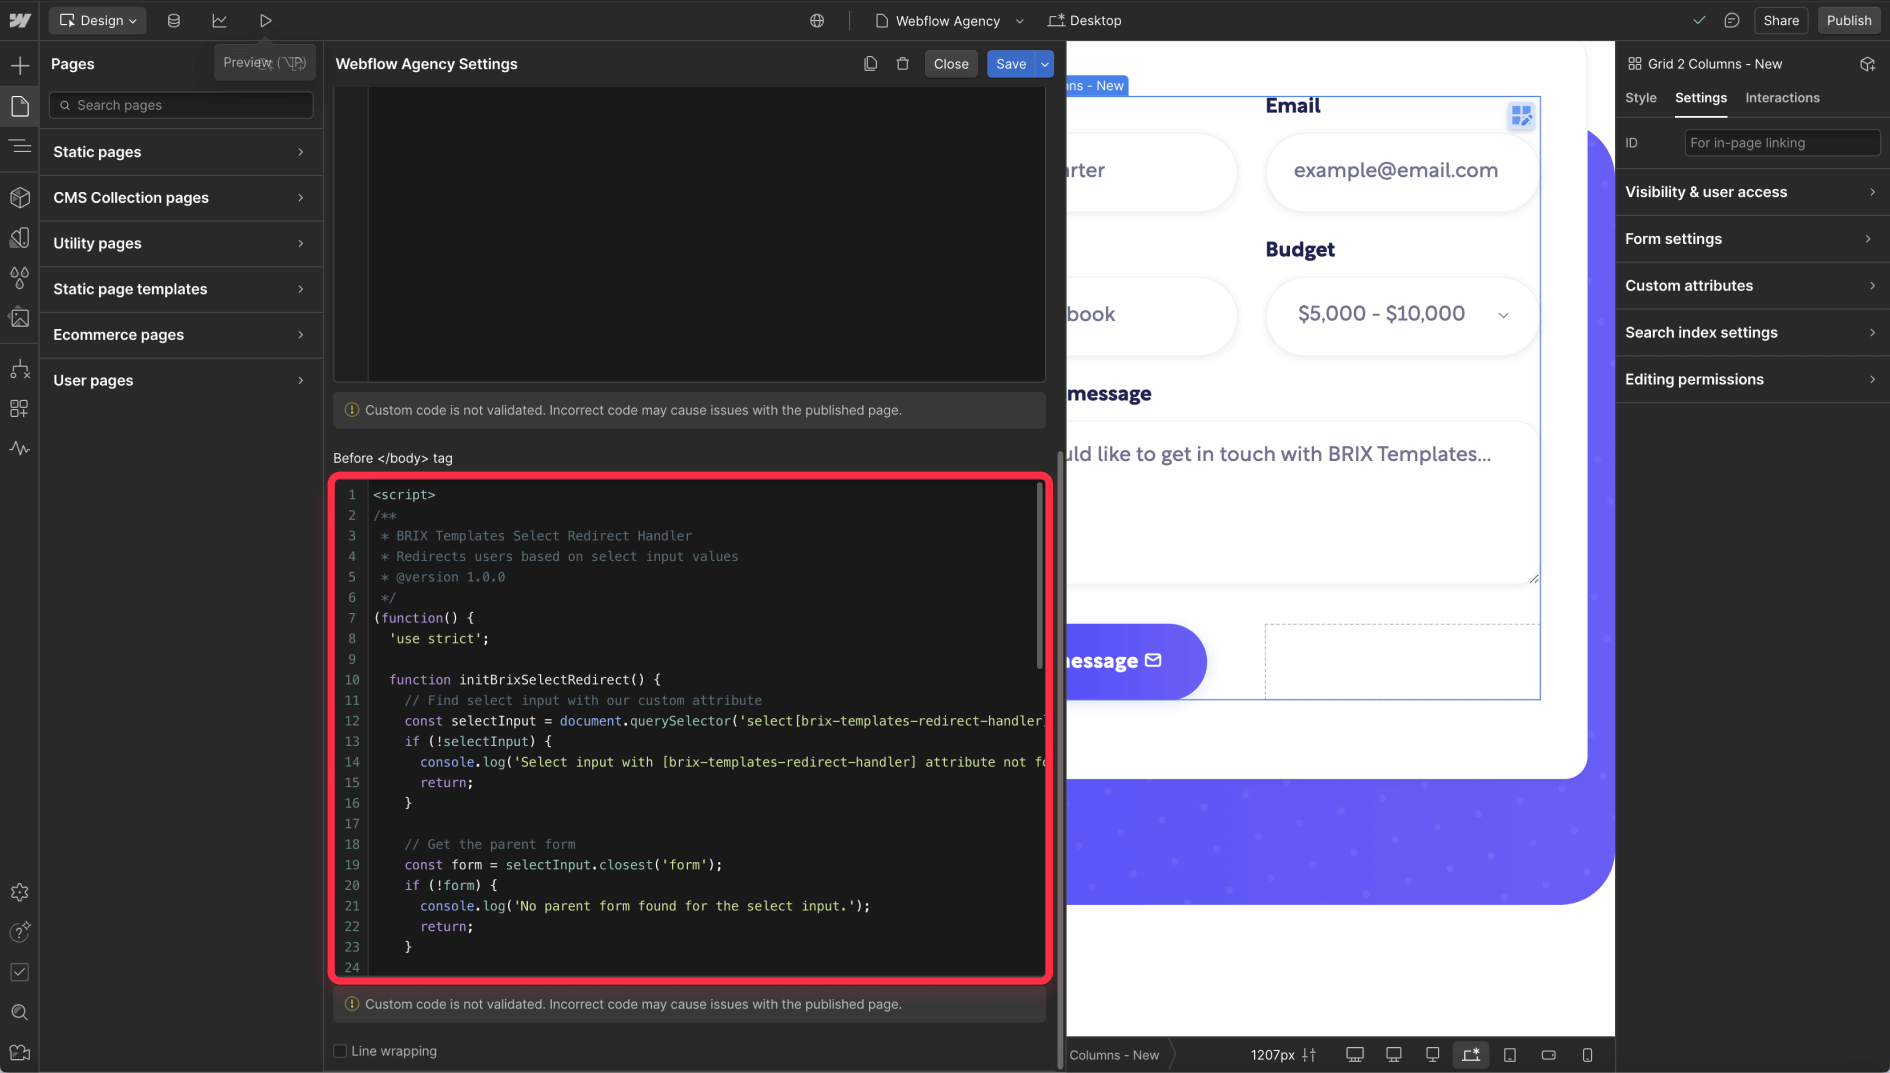Screen dimensions: 1890x1073
Task: Open the quick find search icon
Action: [20, 1012]
